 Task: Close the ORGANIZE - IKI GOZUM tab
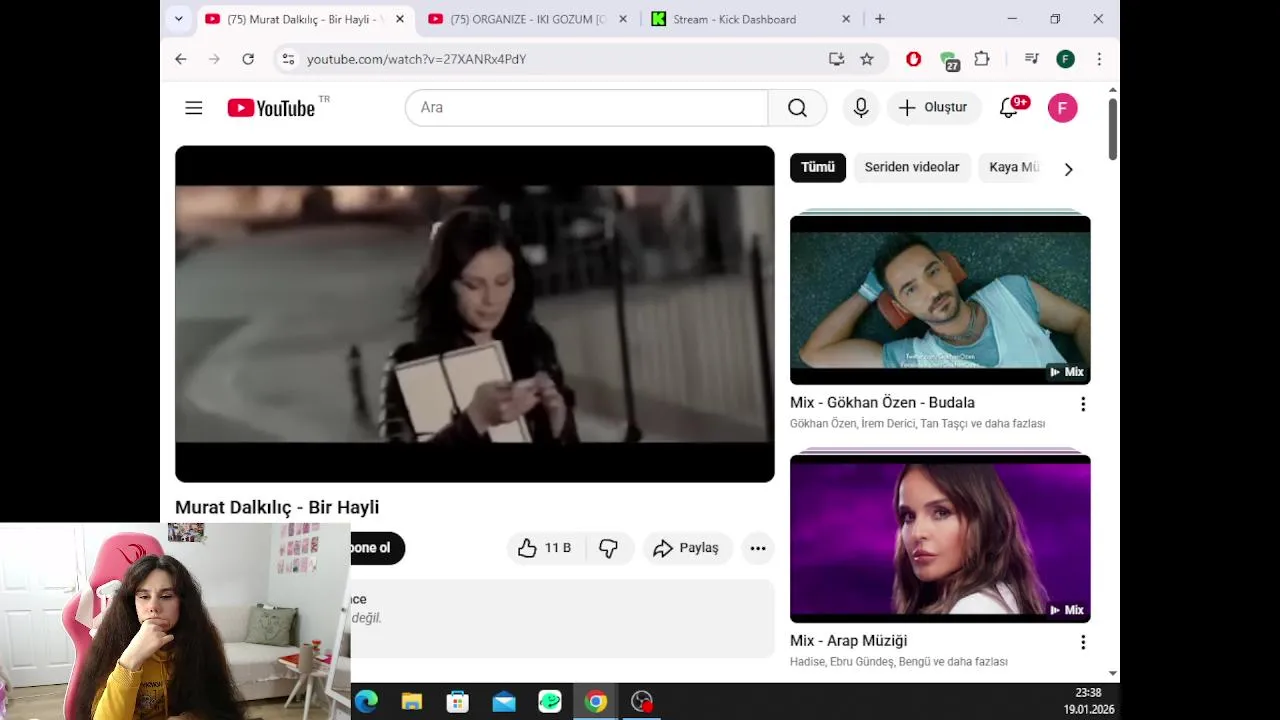(x=624, y=19)
